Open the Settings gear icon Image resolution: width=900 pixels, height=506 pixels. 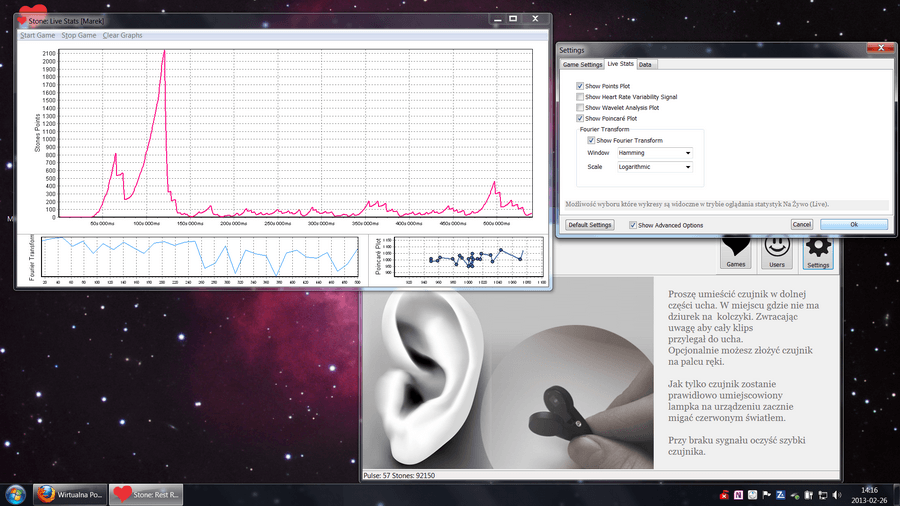click(x=818, y=253)
